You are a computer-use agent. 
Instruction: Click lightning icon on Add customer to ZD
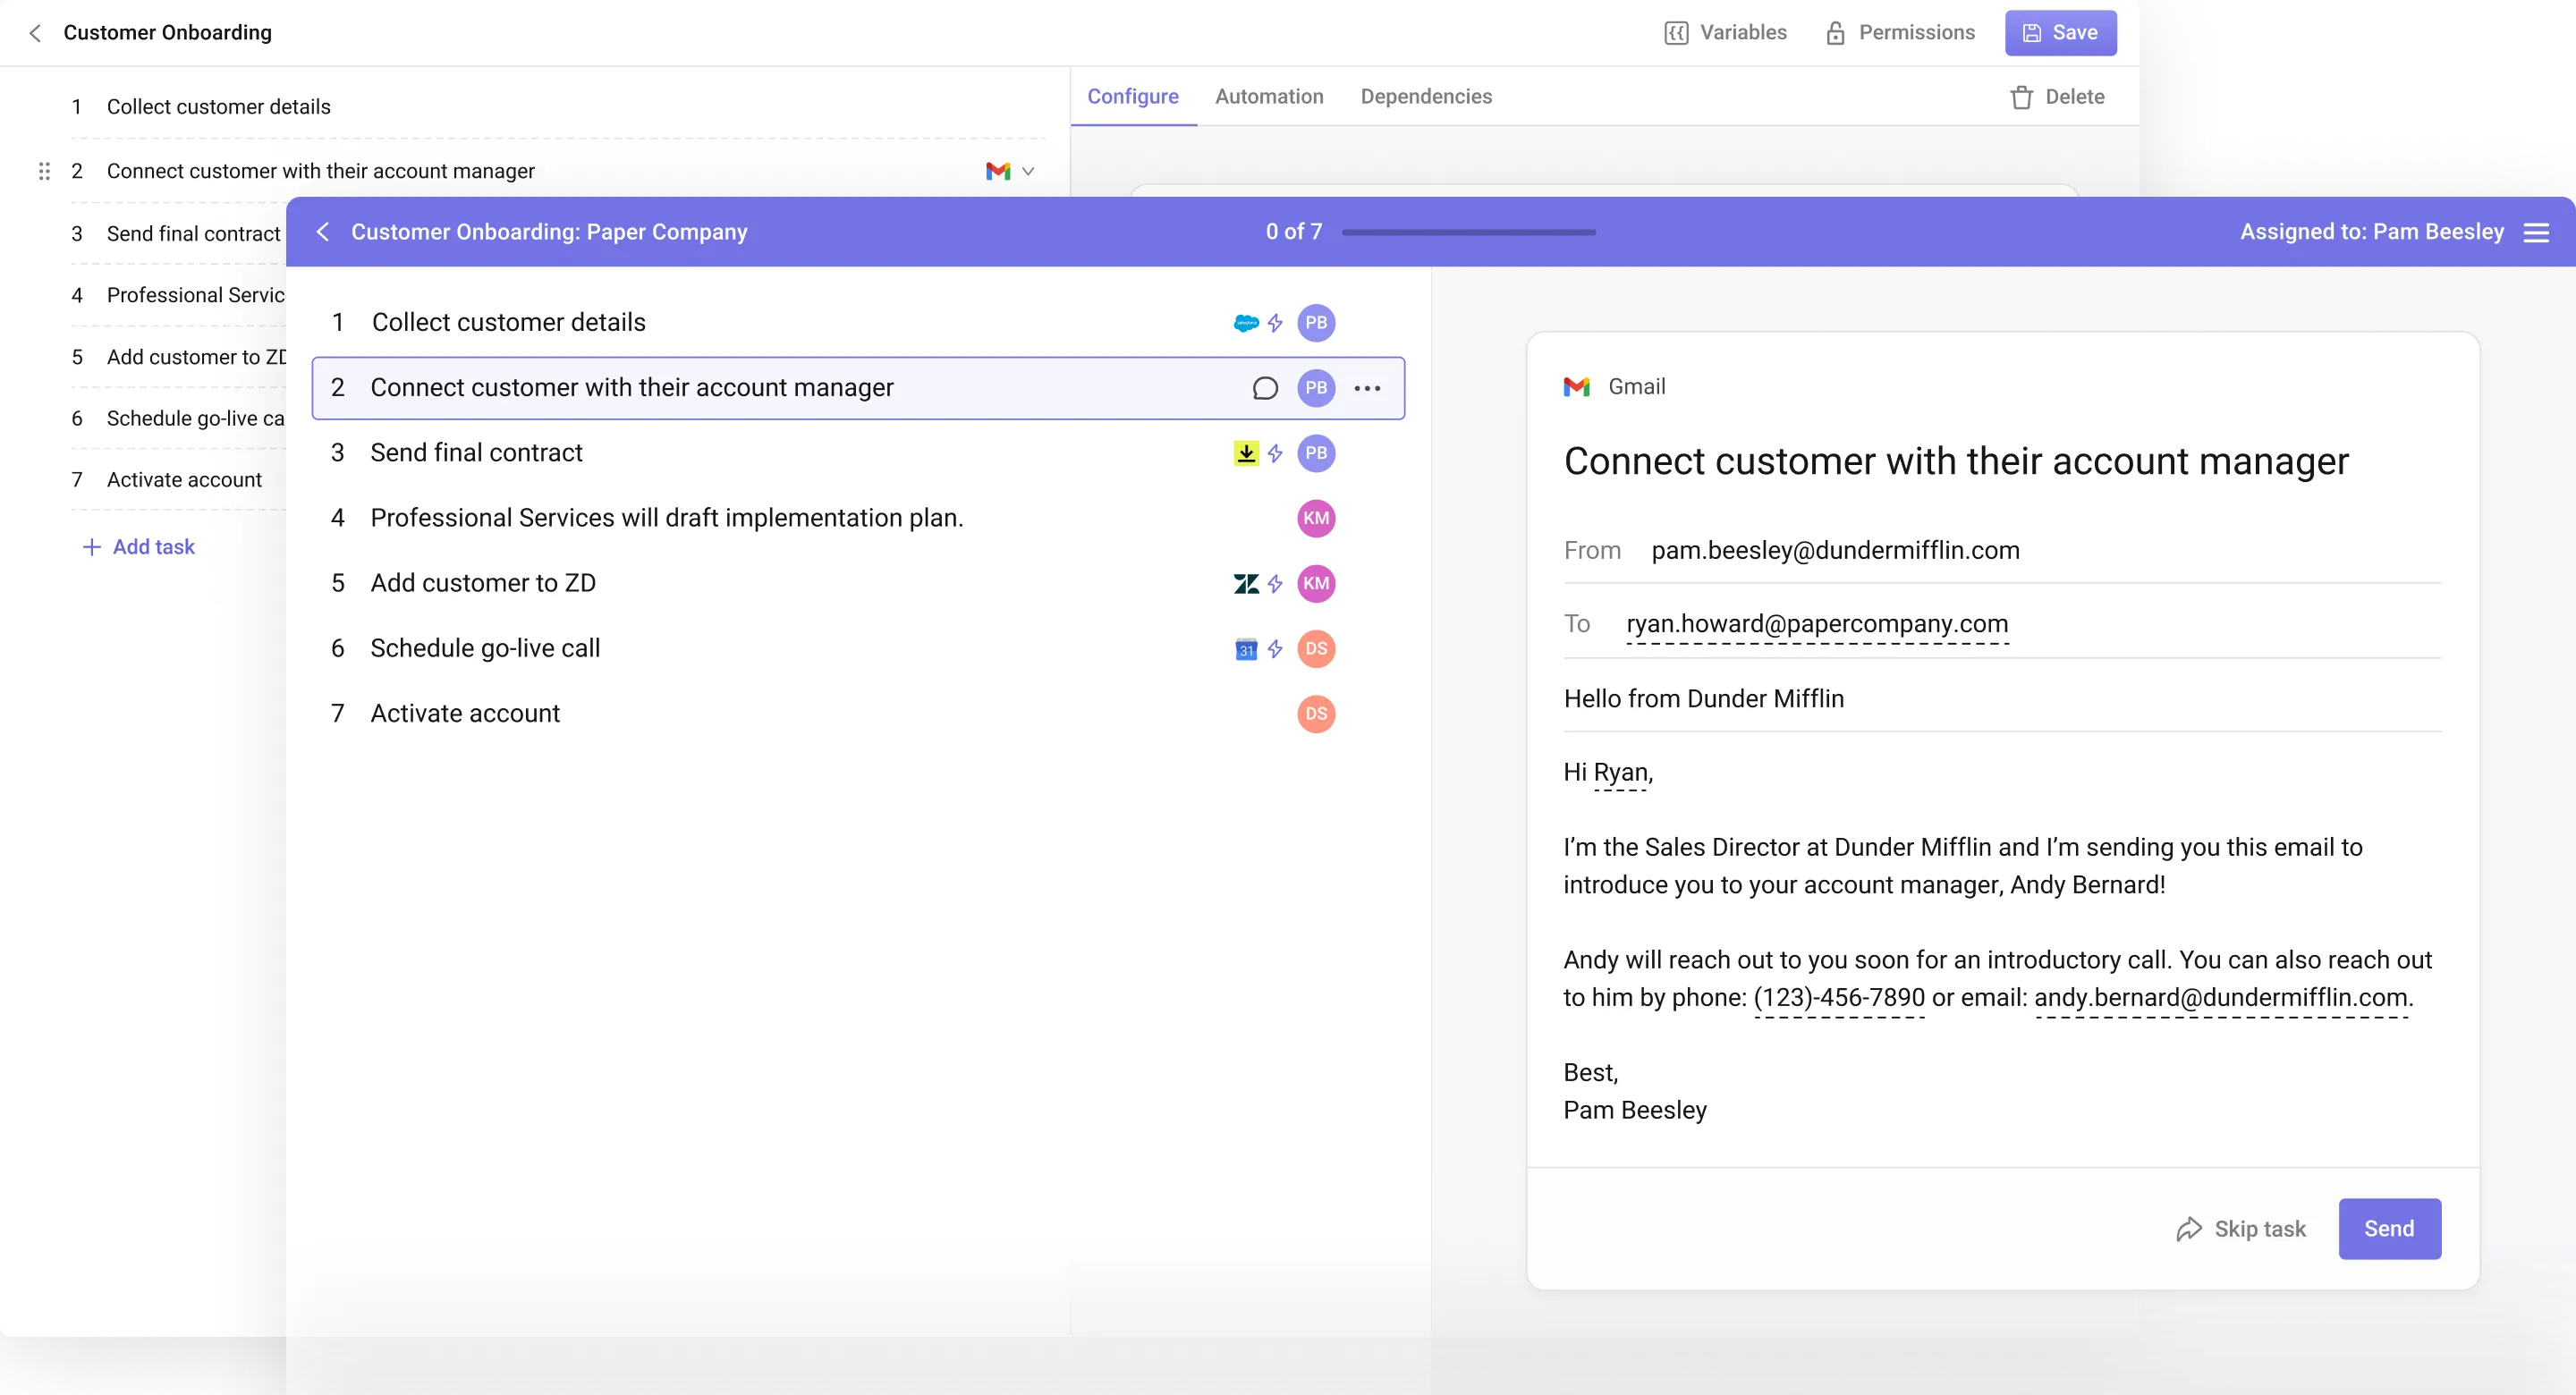[x=1275, y=584]
